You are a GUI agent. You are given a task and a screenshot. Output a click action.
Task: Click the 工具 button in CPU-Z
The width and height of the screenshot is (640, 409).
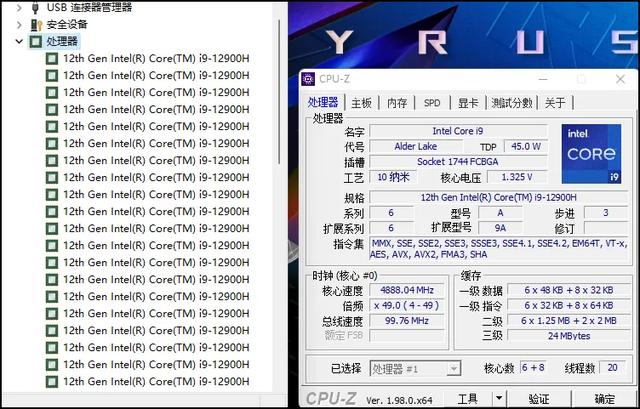click(x=467, y=398)
